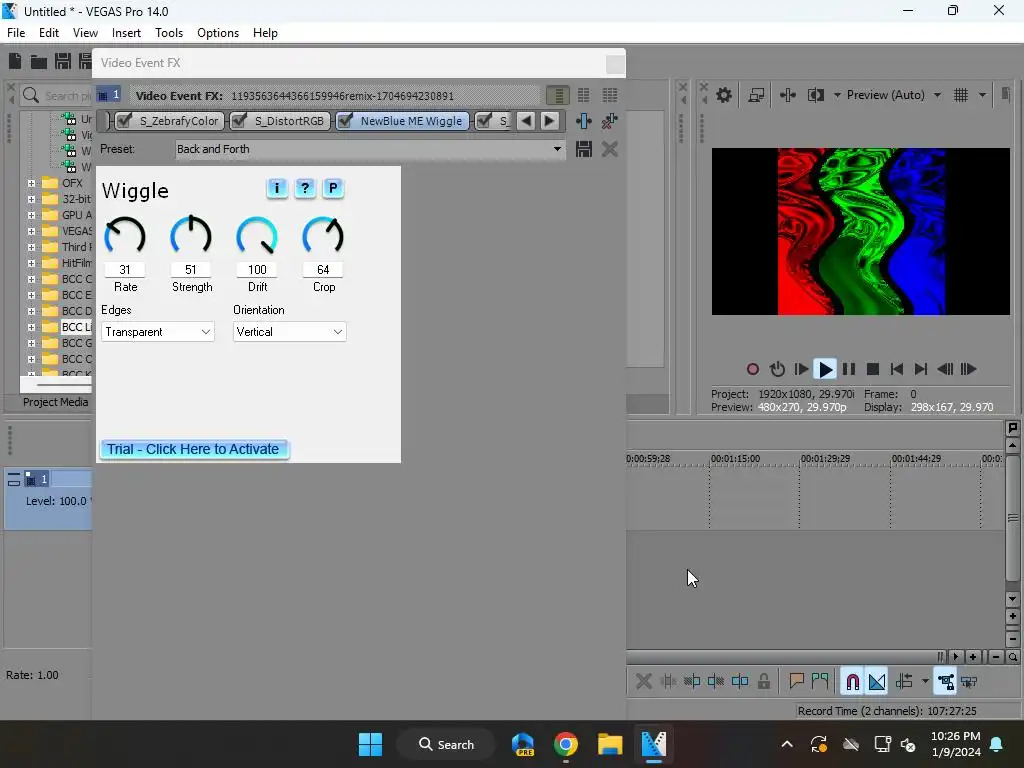Open preview Video Properties gear icon
This screenshot has width=1024, height=768.
(x=724, y=95)
